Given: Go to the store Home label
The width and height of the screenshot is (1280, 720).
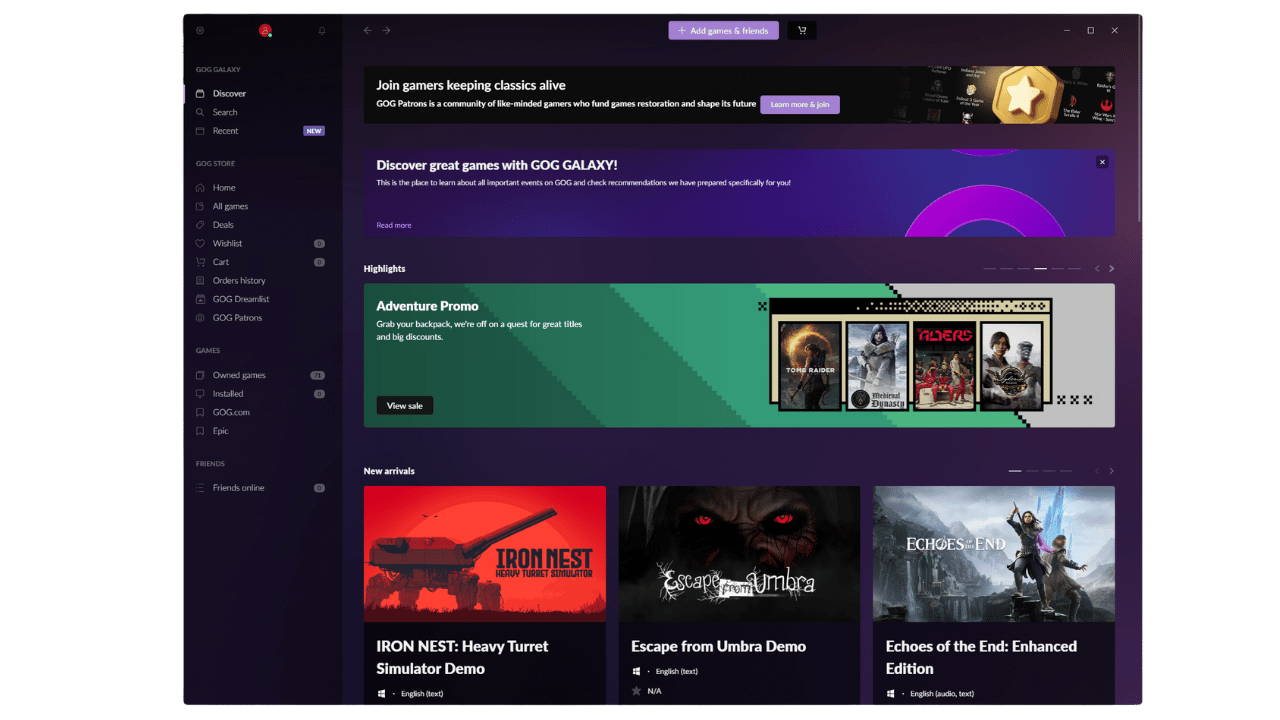Looking at the screenshot, I should [x=224, y=188].
